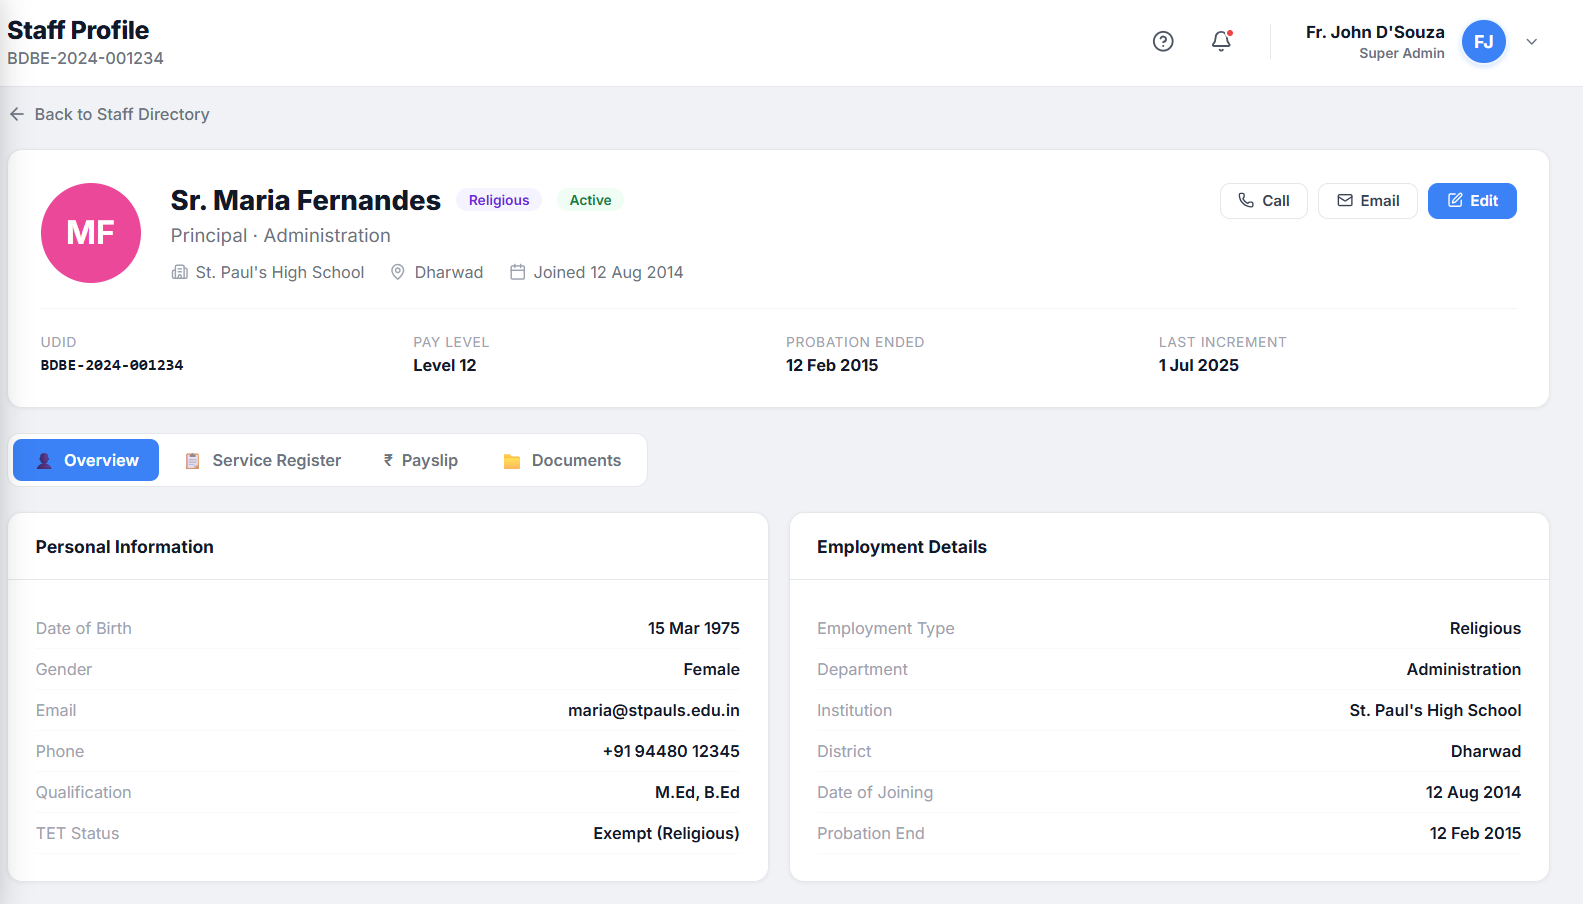
Task: Click the Exempt (Religious) TET status
Action: coord(666,833)
